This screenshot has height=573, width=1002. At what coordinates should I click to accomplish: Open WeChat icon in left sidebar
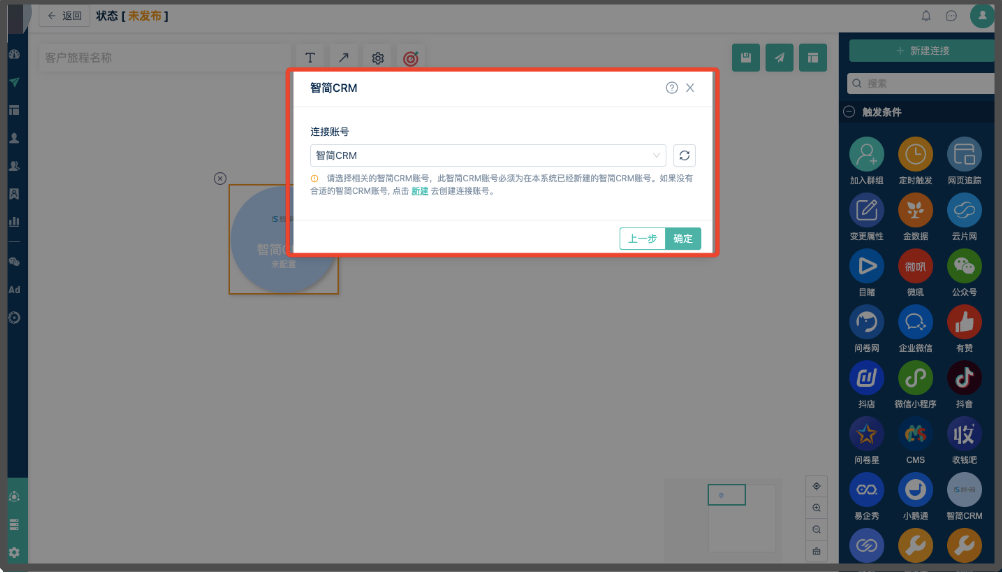(14, 262)
